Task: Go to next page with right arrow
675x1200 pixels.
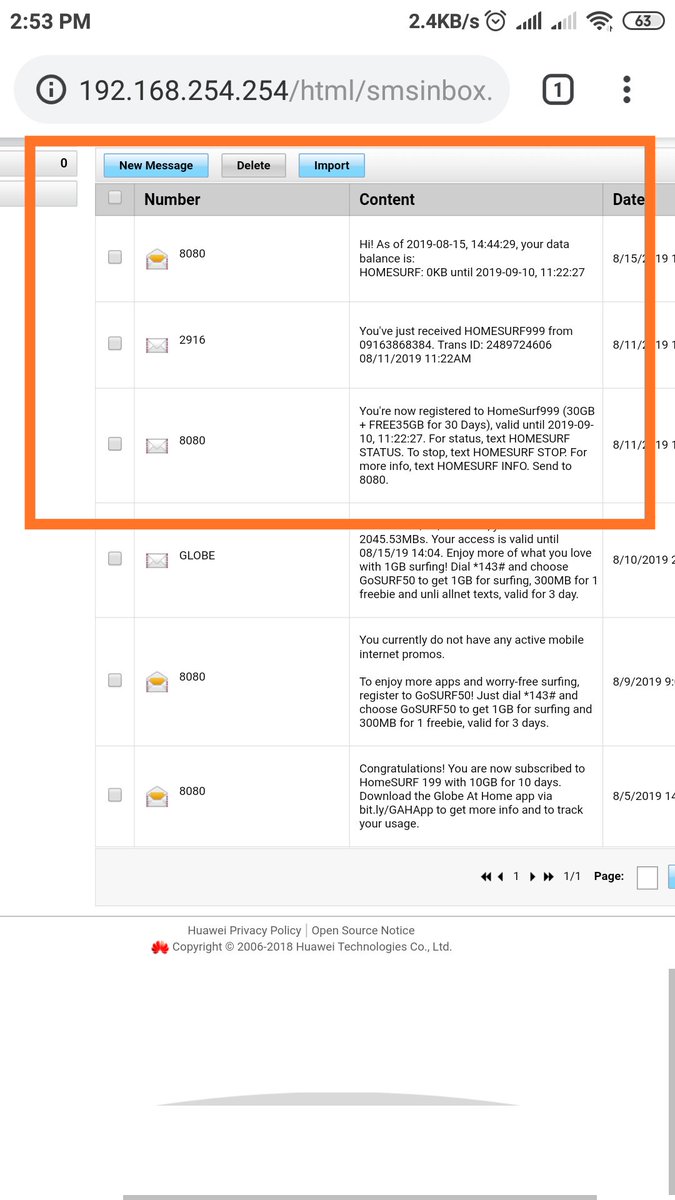Action: [x=533, y=877]
